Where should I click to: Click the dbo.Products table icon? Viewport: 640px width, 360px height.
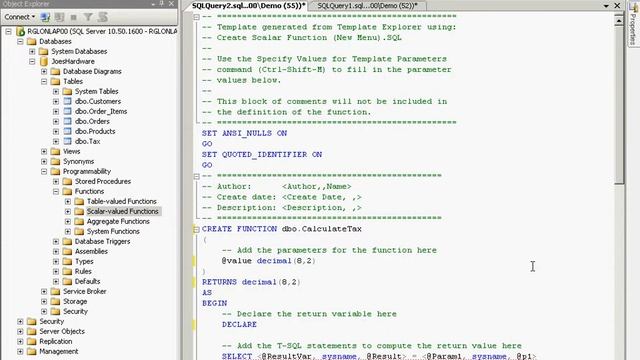(67, 131)
